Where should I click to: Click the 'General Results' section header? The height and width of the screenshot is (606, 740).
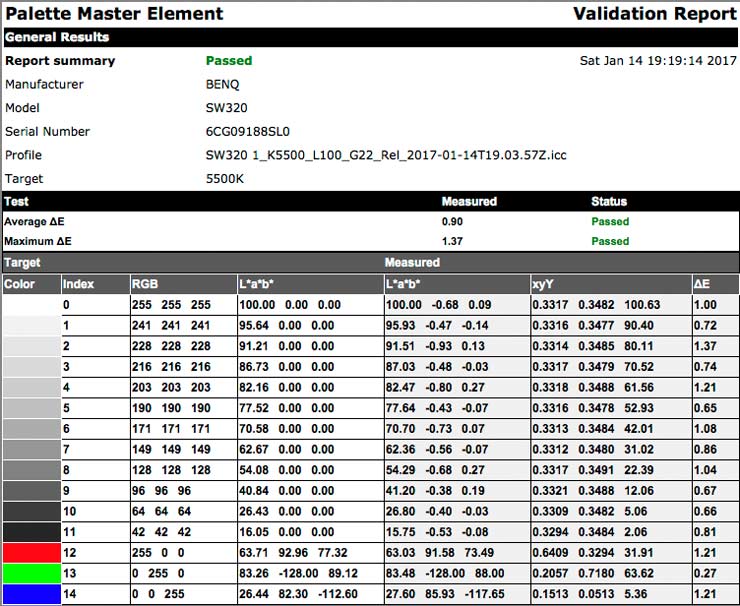point(370,37)
